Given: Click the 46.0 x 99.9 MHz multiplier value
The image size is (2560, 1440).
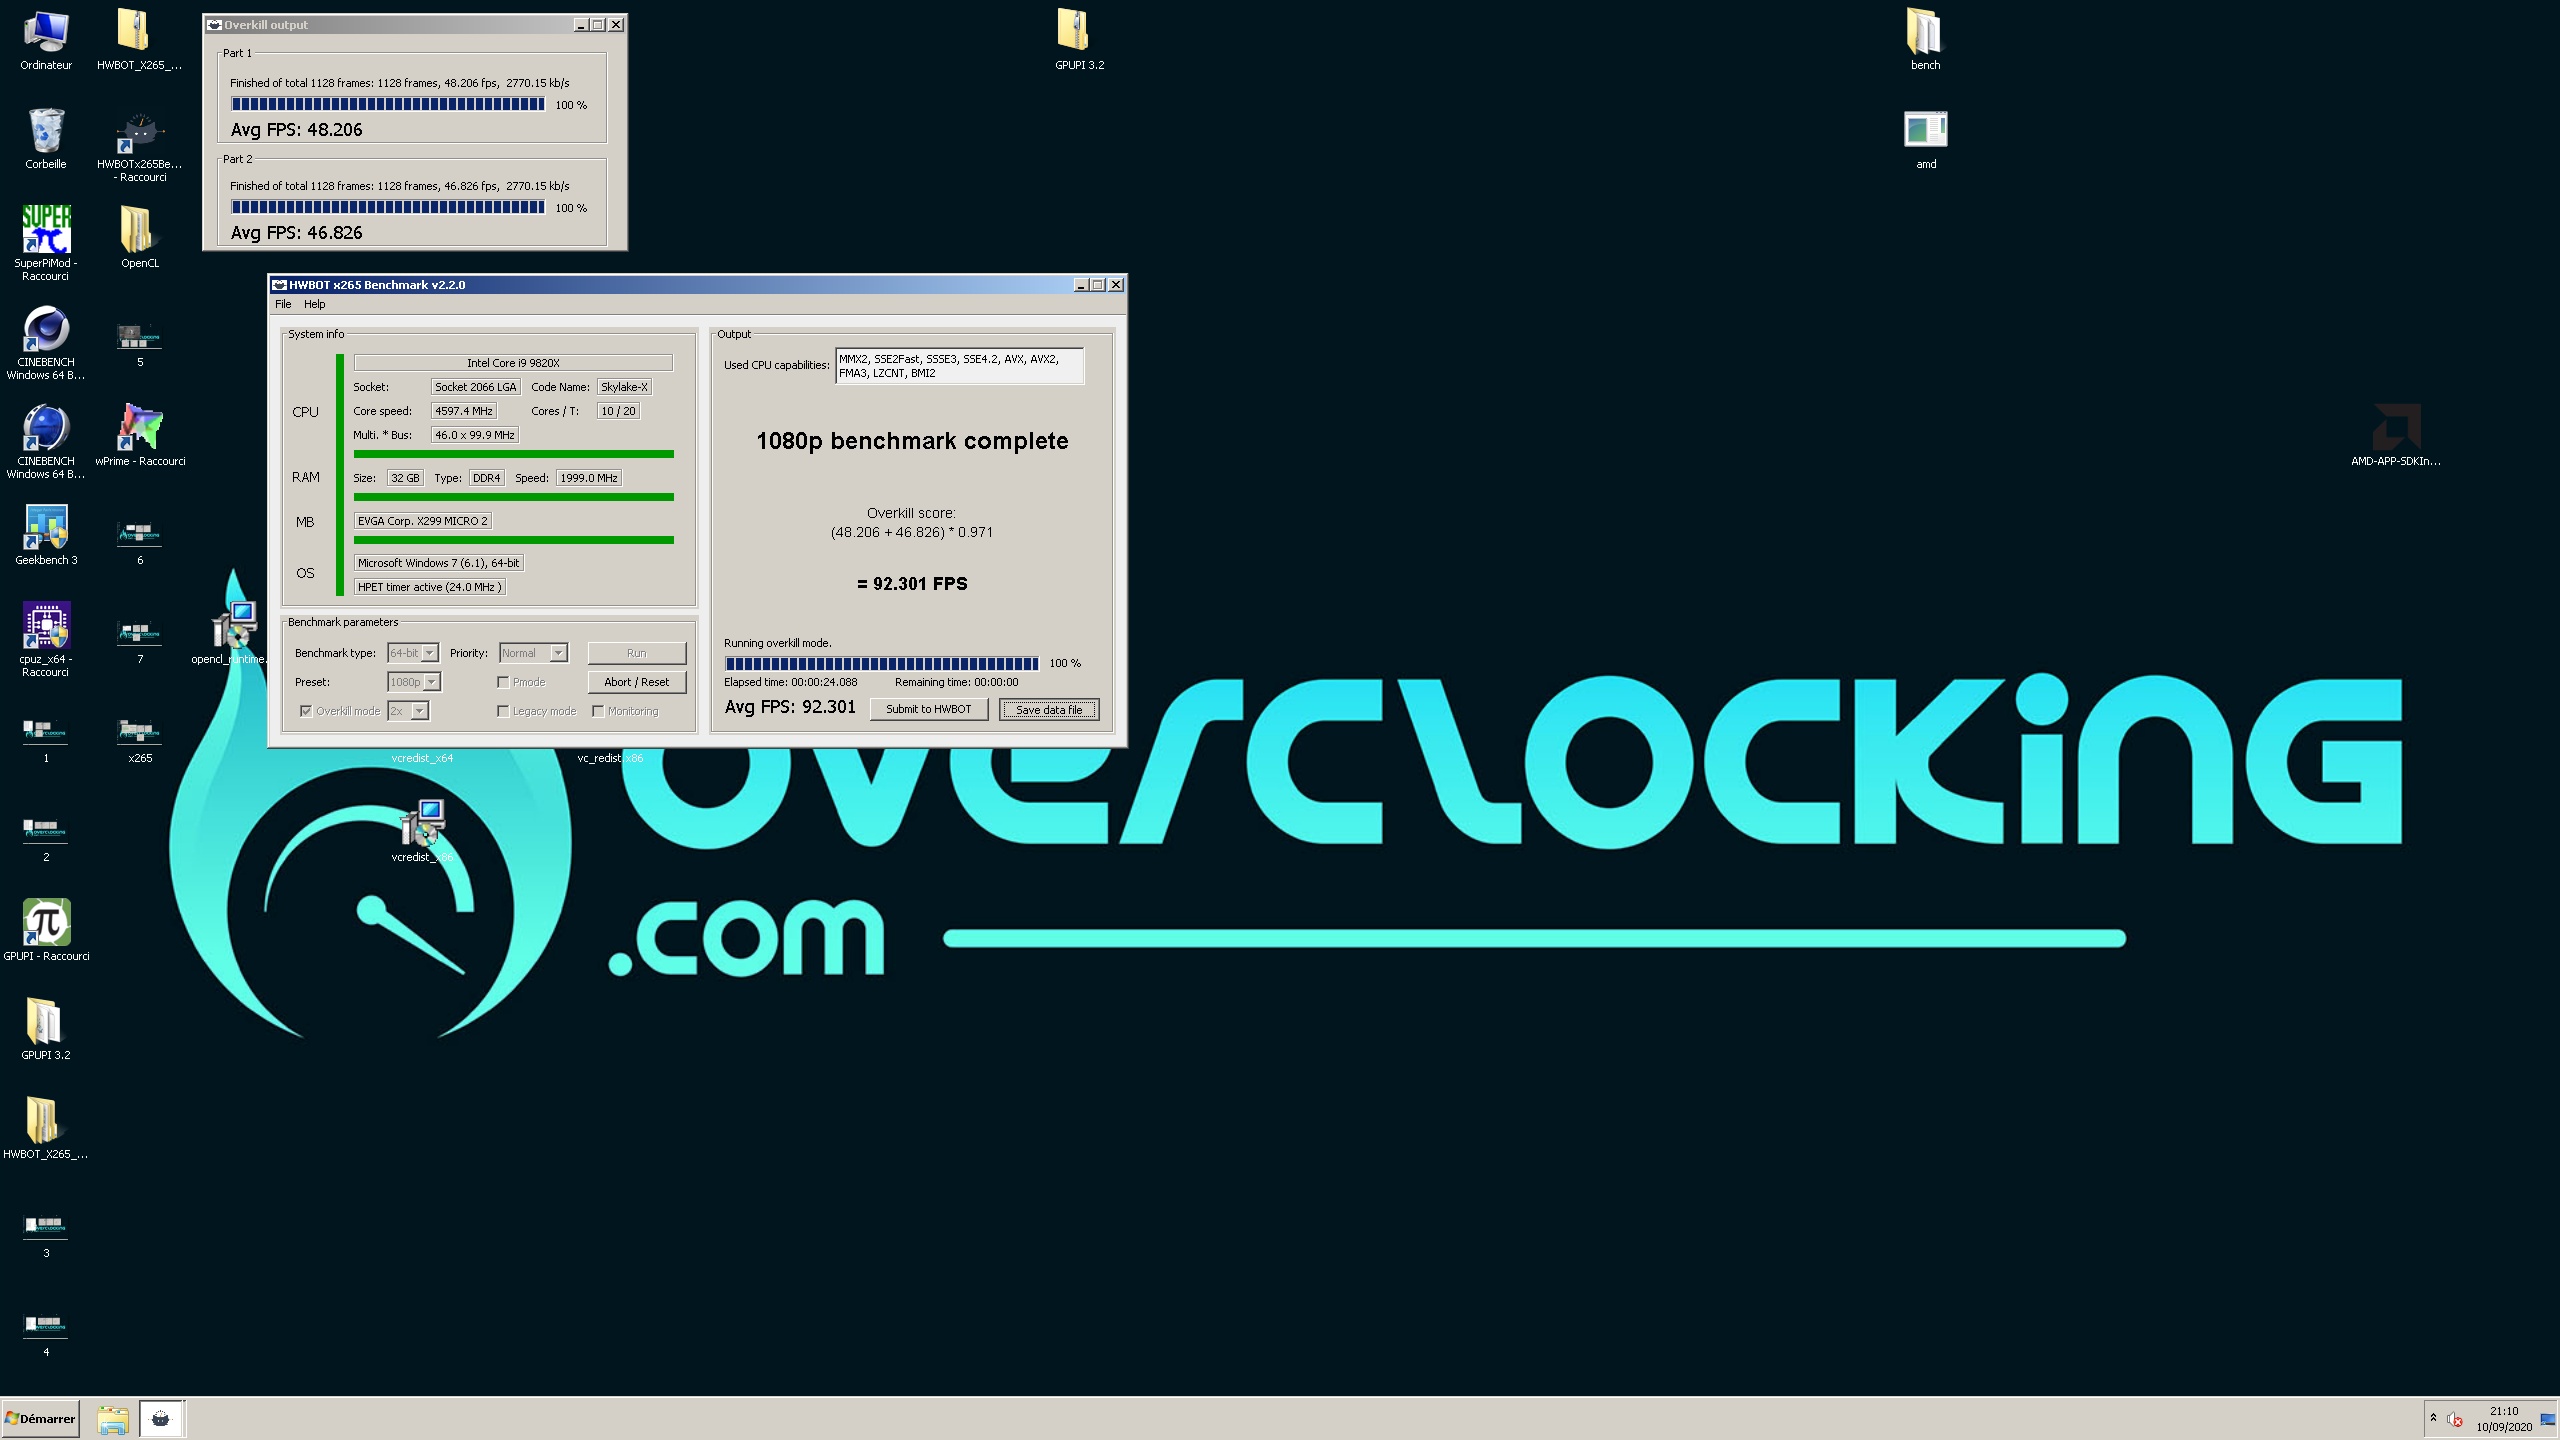Looking at the screenshot, I should tap(475, 435).
